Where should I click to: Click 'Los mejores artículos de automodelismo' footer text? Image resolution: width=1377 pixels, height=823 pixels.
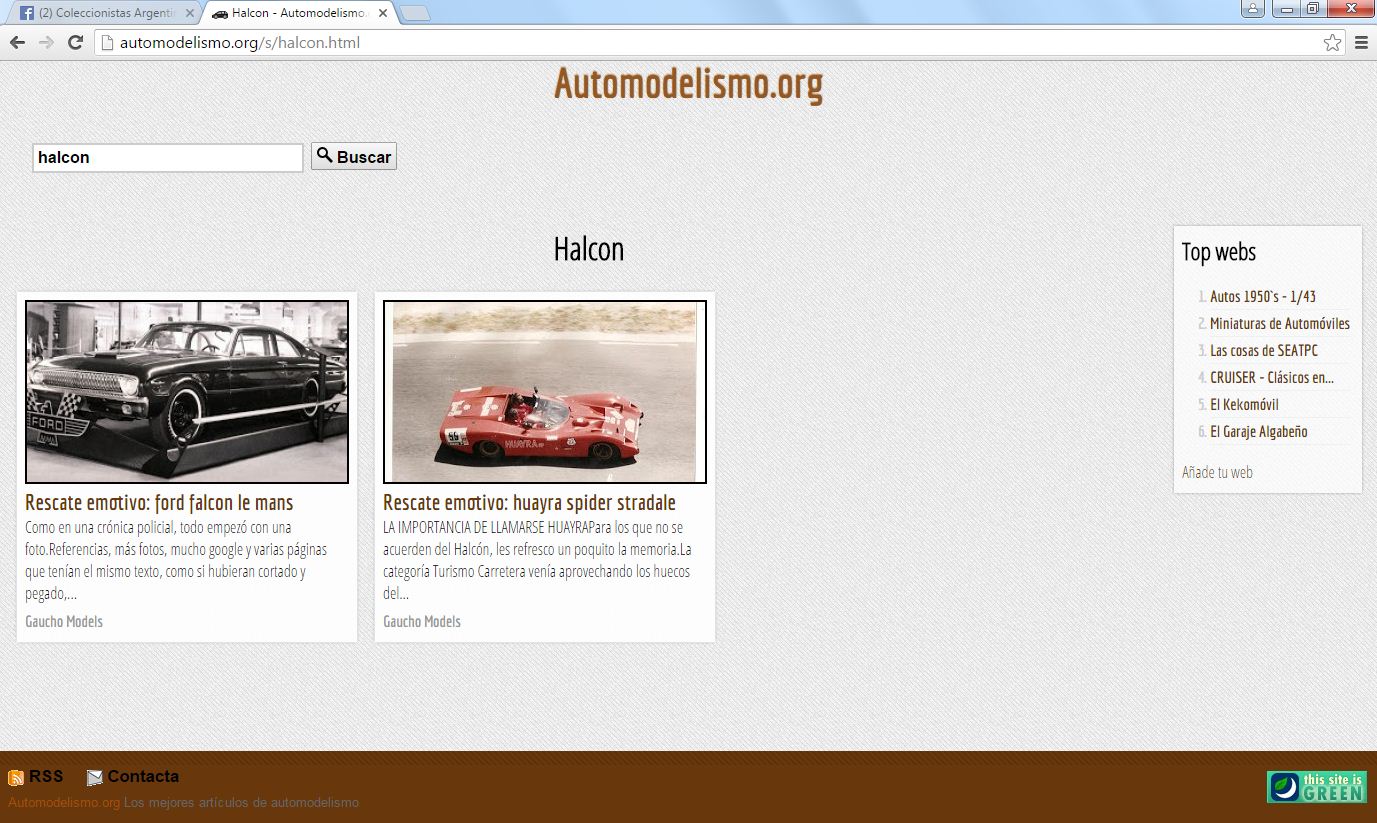tap(241, 802)
